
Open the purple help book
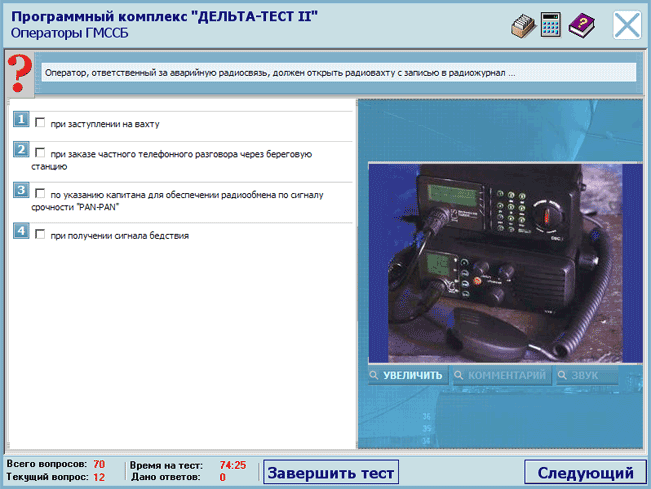[581, 26]
